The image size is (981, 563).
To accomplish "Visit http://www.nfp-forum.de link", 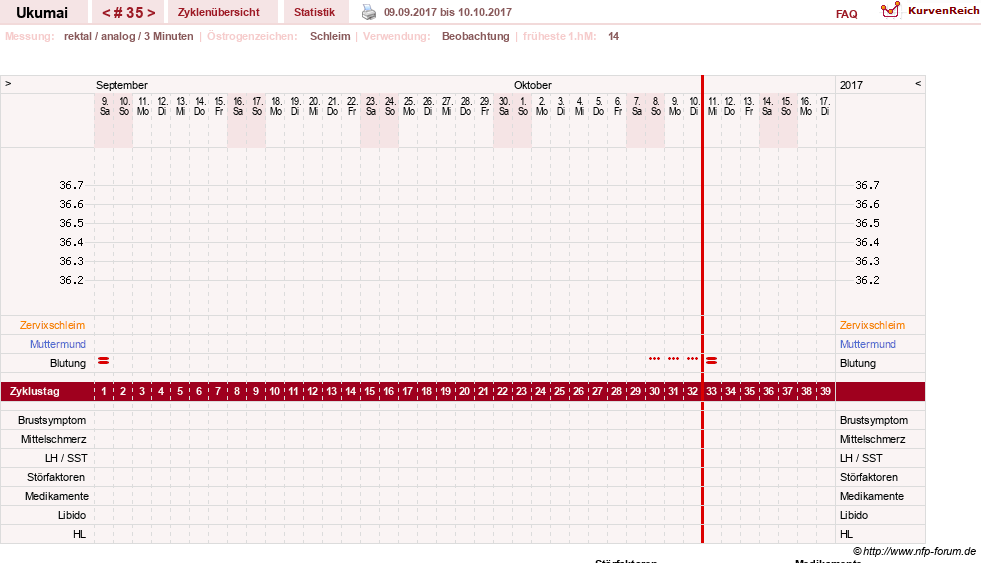I will [919, 551].
